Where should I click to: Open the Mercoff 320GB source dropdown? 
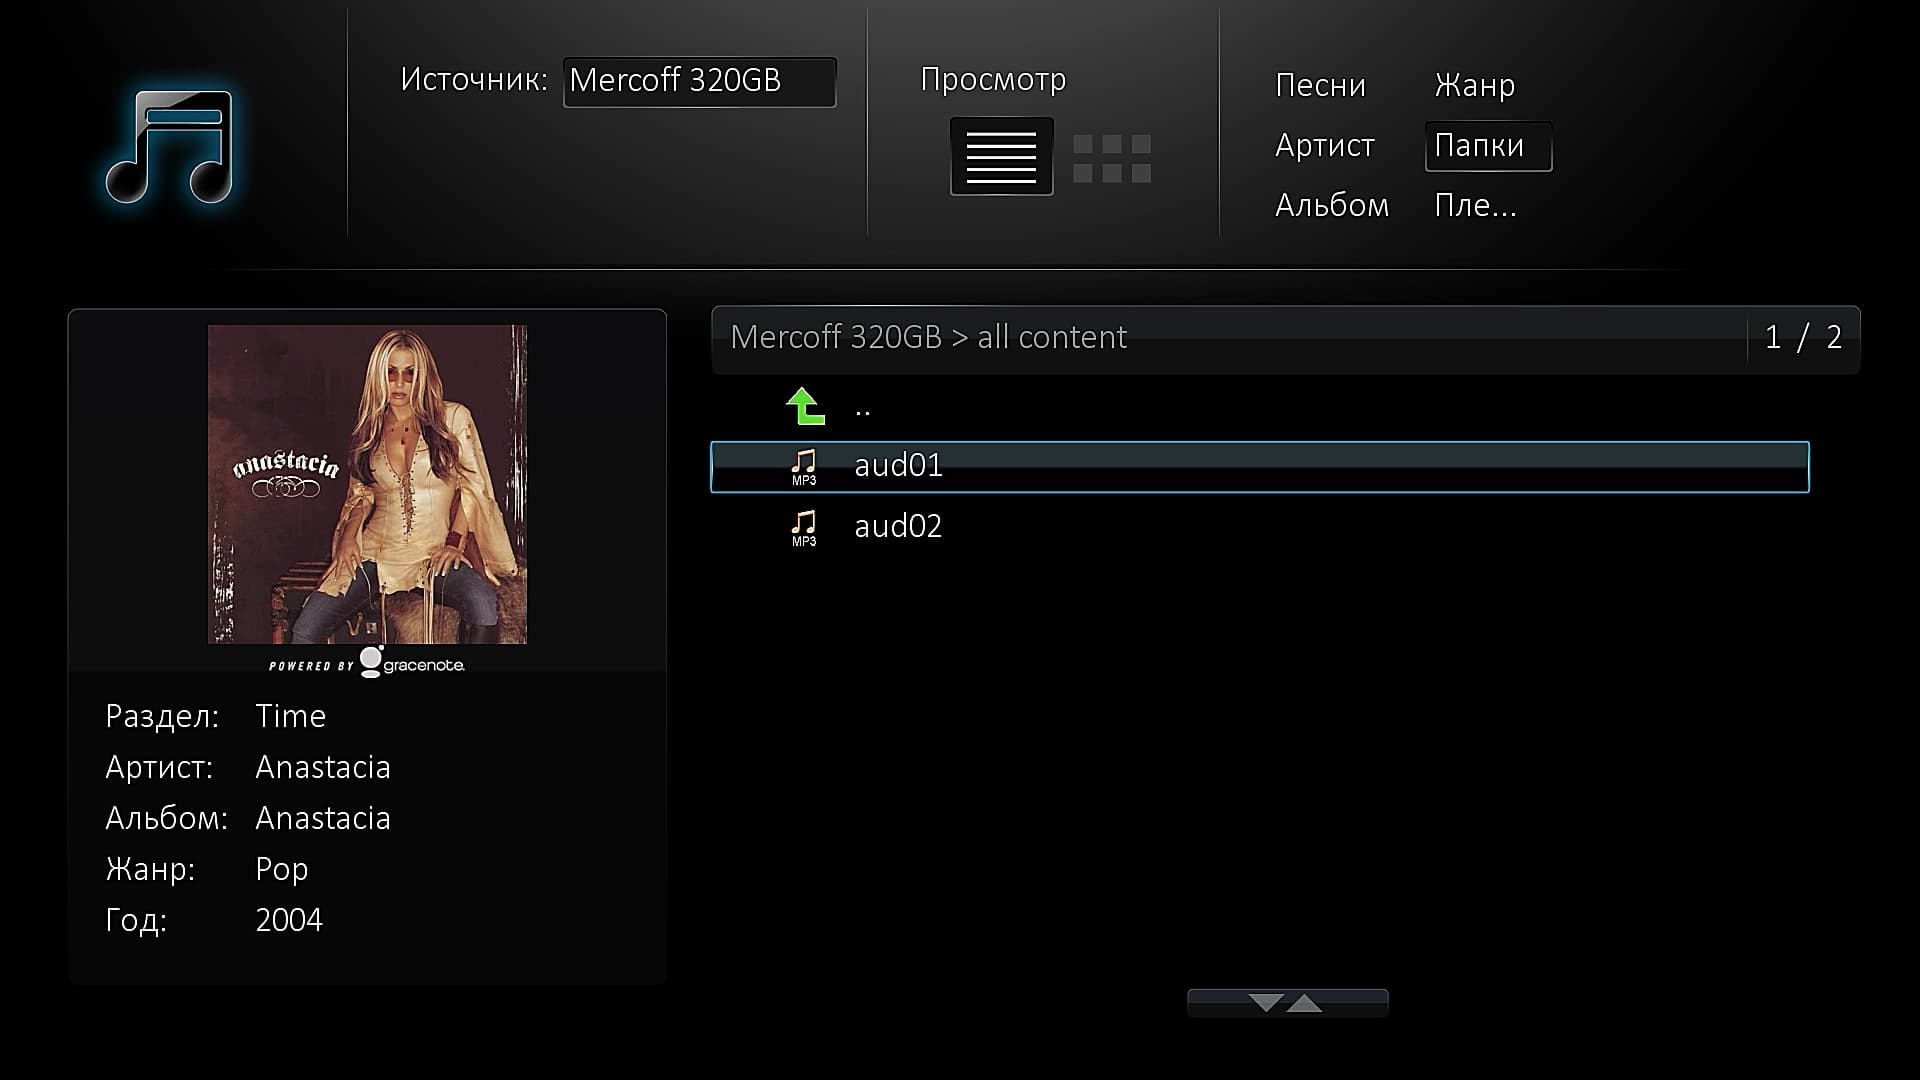(x=699, y=81)
